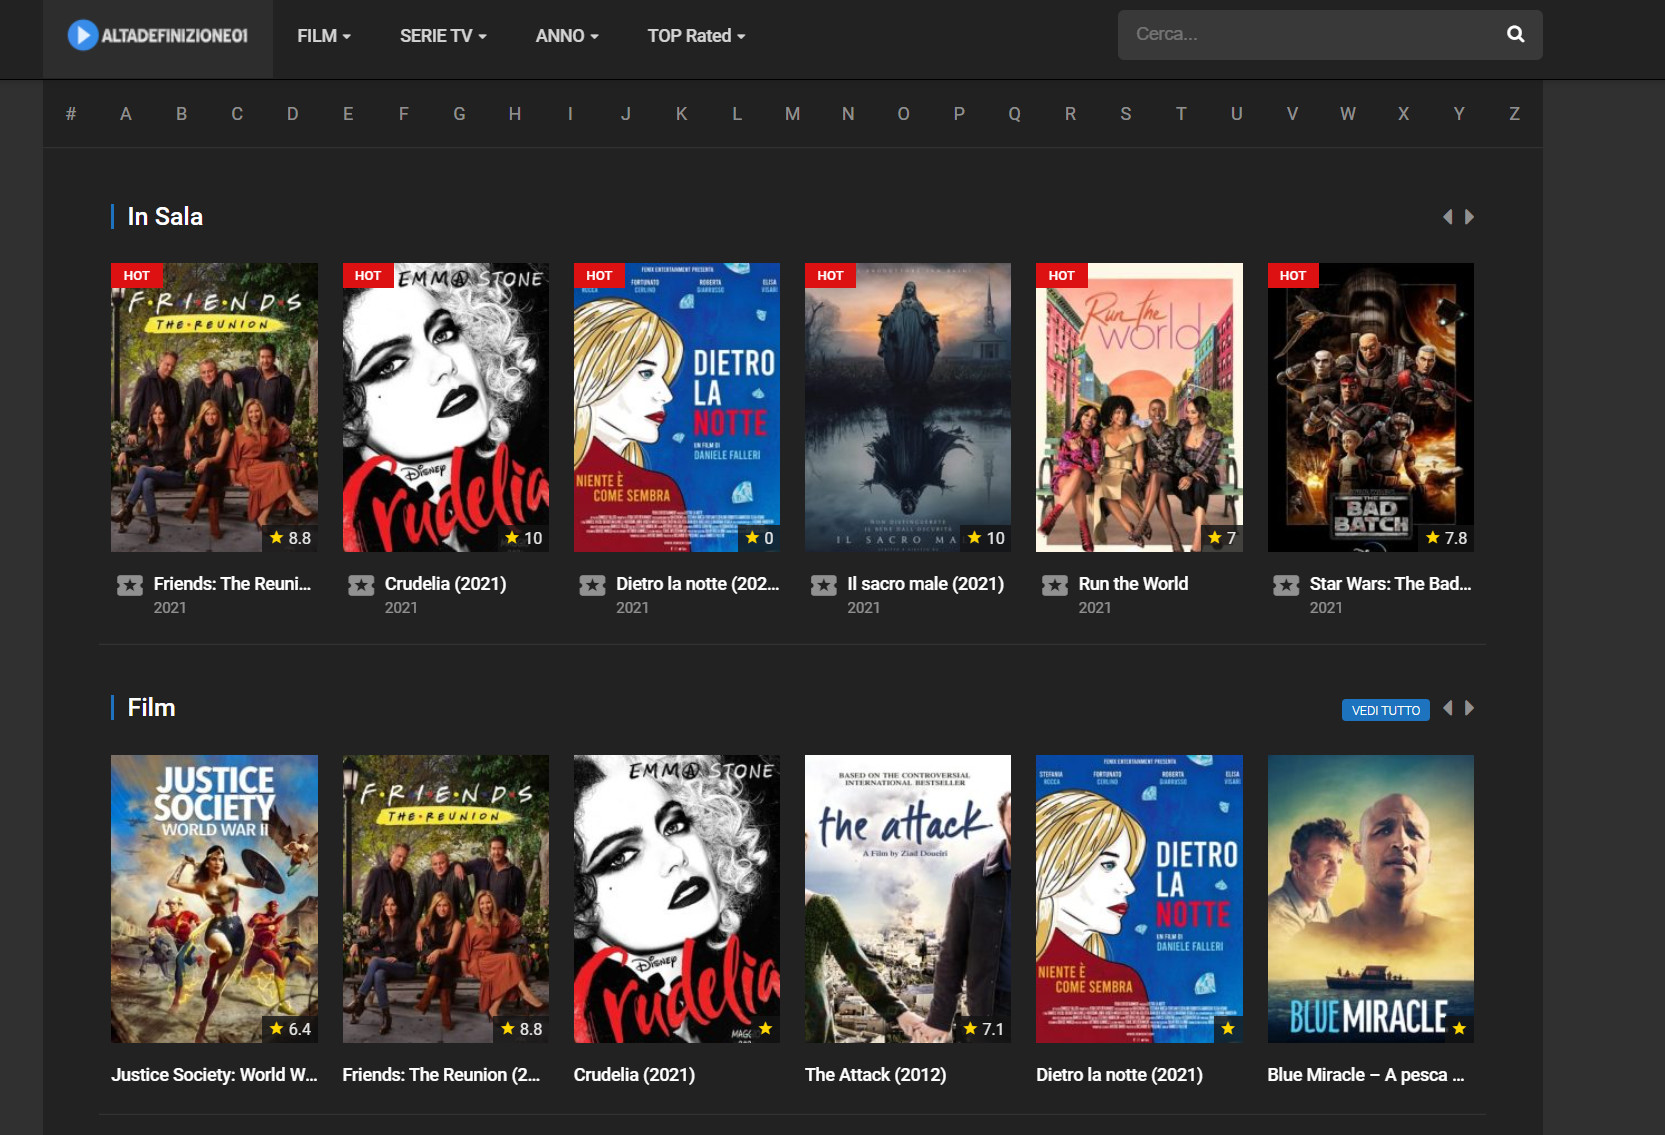Open Justice Society: World W... title link

214,1075
